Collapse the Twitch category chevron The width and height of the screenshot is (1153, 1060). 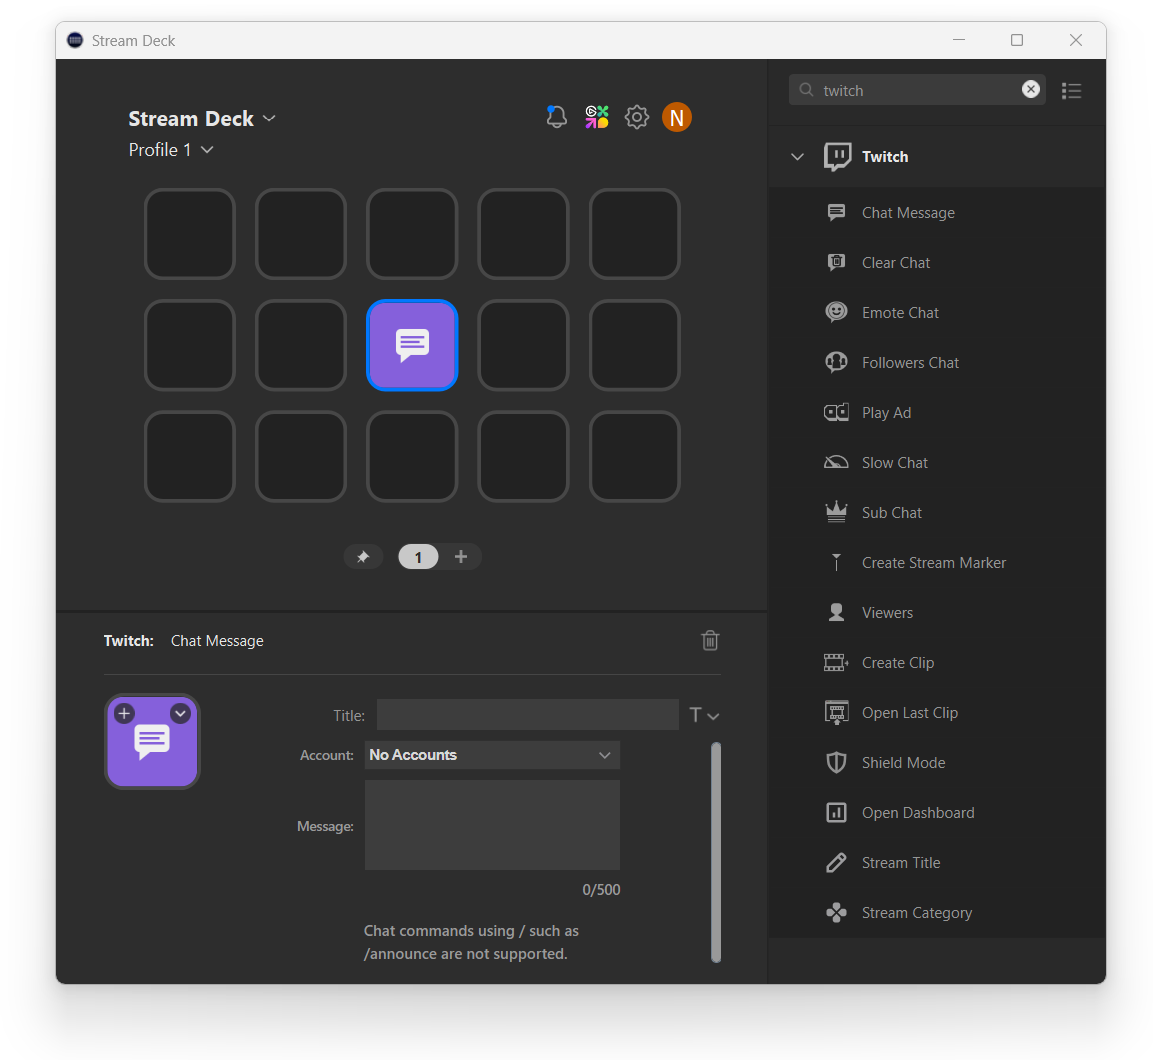pyautogui.click(x=797, y=157)
